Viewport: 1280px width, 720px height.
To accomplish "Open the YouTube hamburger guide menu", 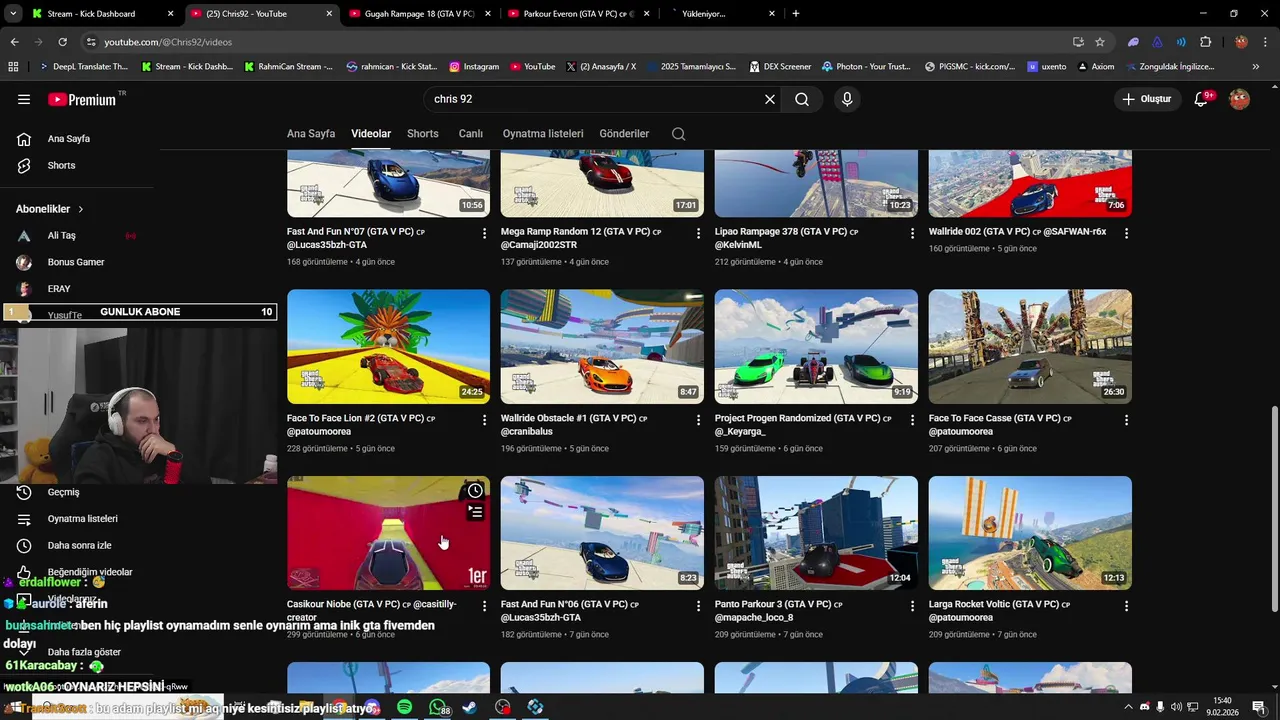I will pos(24,99).
